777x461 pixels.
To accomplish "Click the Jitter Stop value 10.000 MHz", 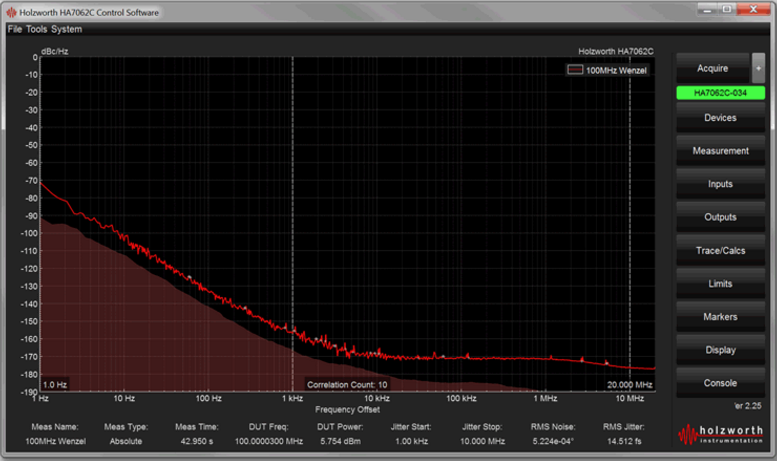I will pos(482,441).
